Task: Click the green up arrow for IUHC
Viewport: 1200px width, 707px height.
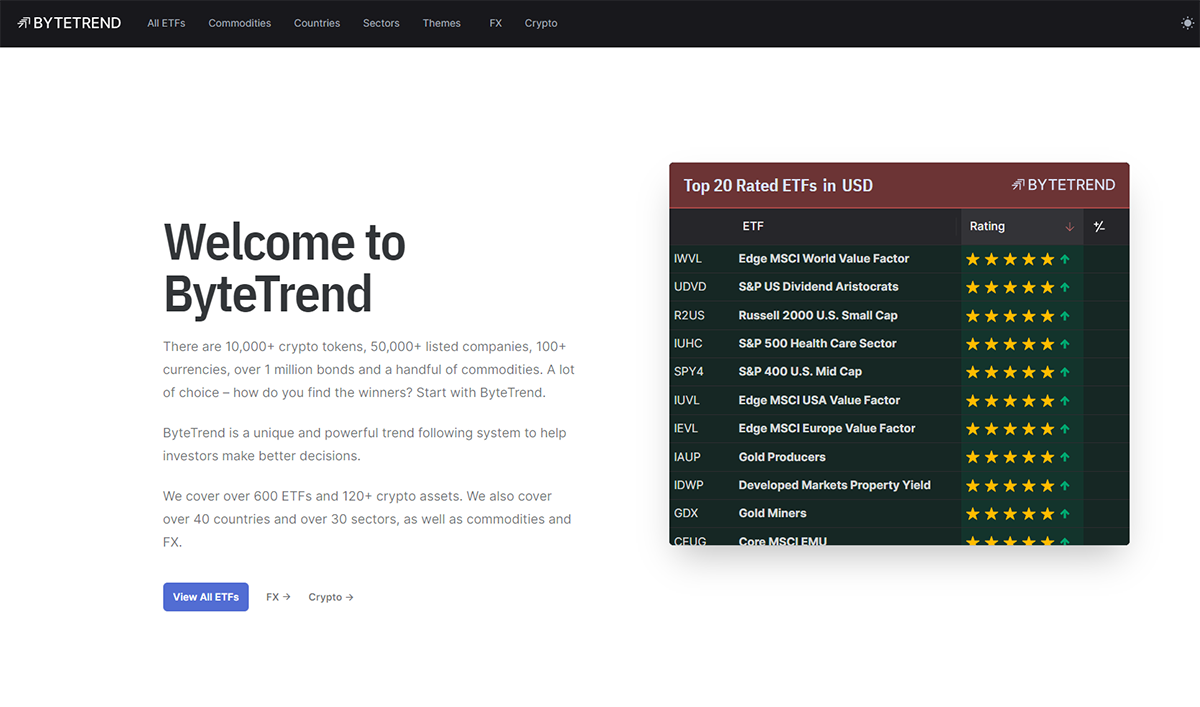Action: [x=1065, y=344]
